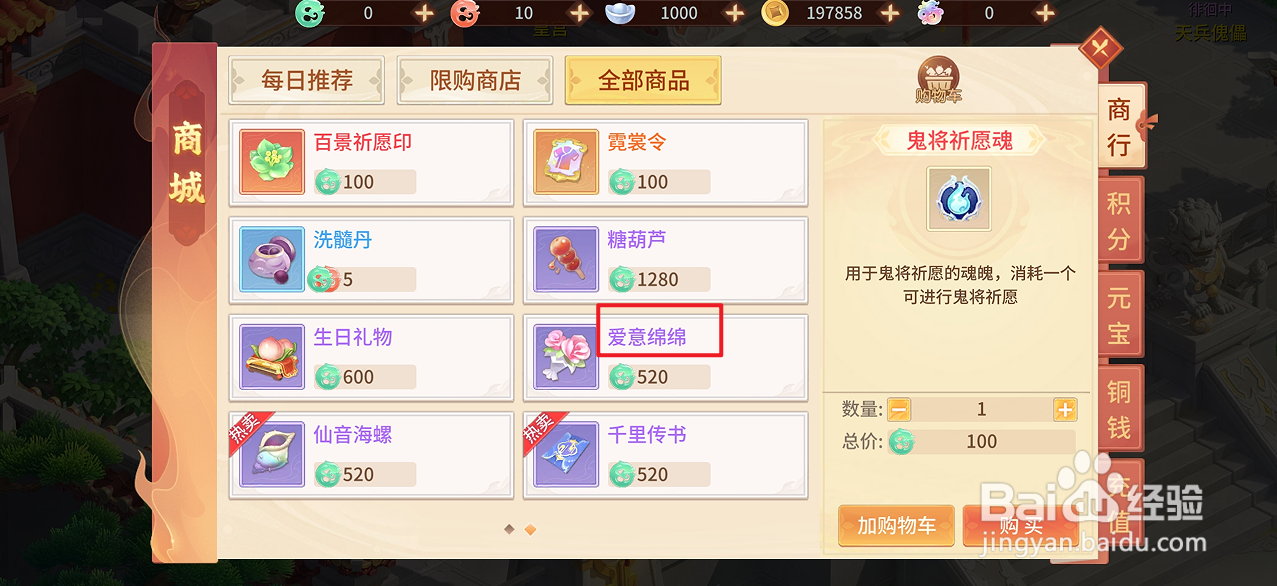
Task: Increase quantity with the plus stepper
Action: tap(1065, 409)
